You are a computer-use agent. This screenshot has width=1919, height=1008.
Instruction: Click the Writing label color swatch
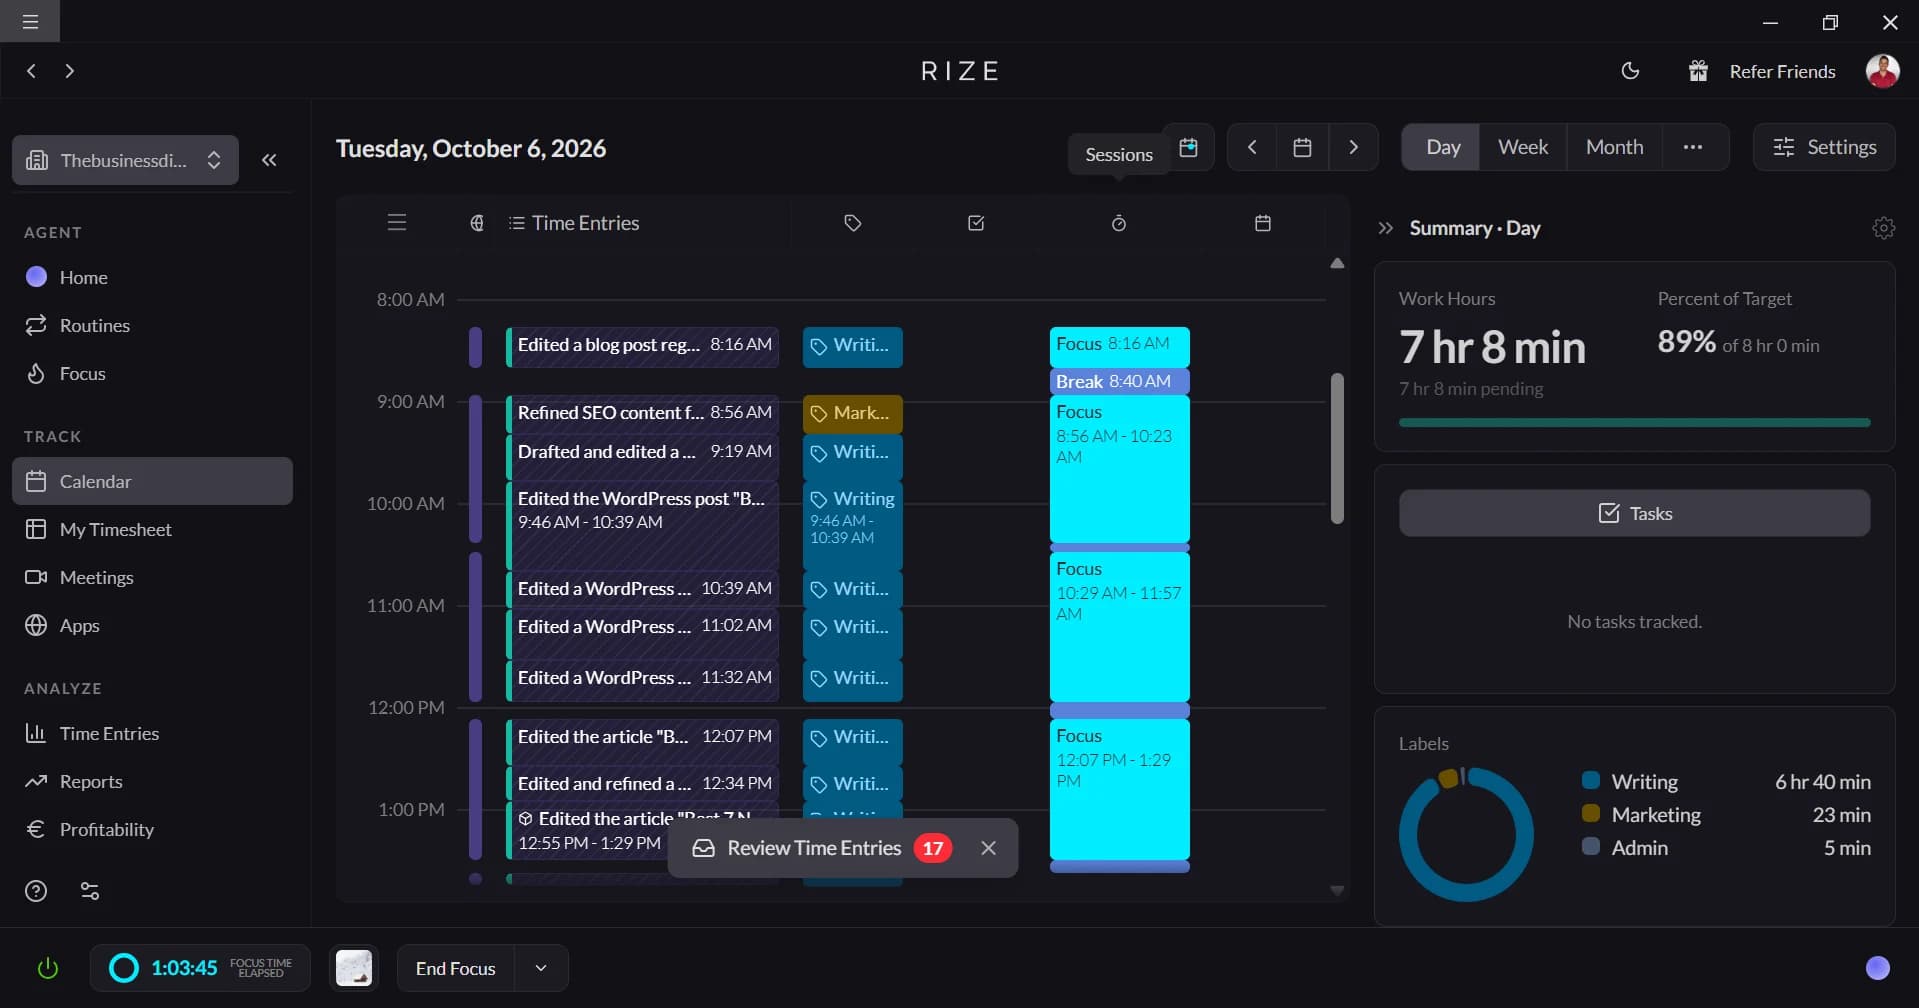point(1590,780)
